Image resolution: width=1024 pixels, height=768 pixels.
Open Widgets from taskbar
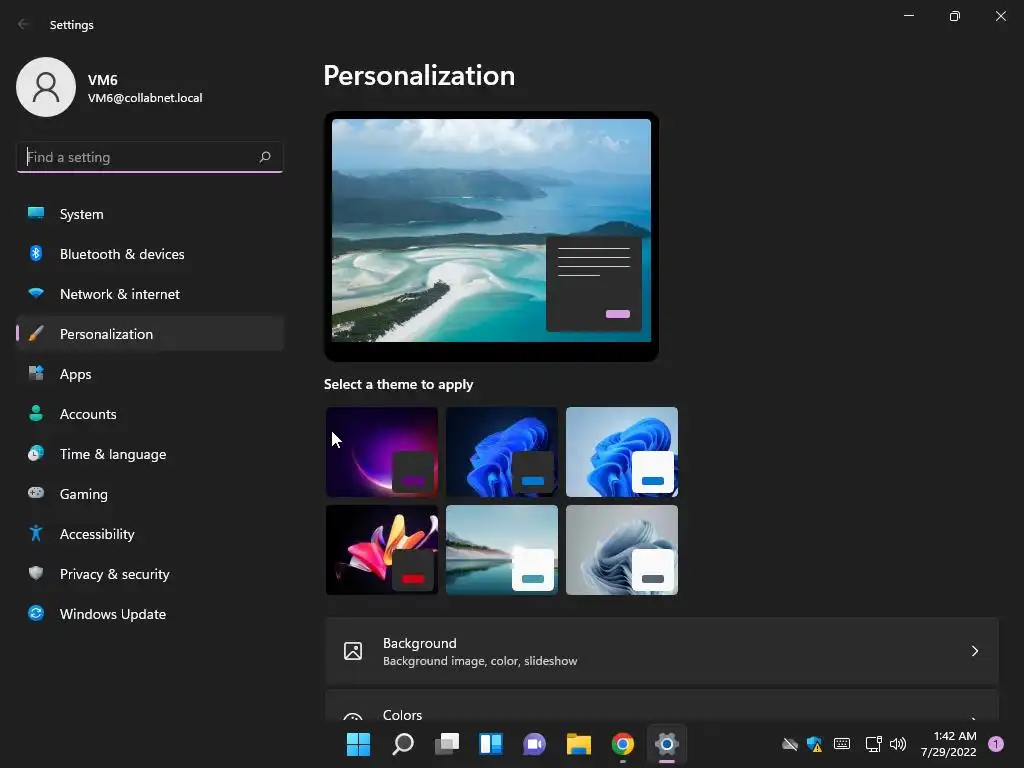click(491, 744)
